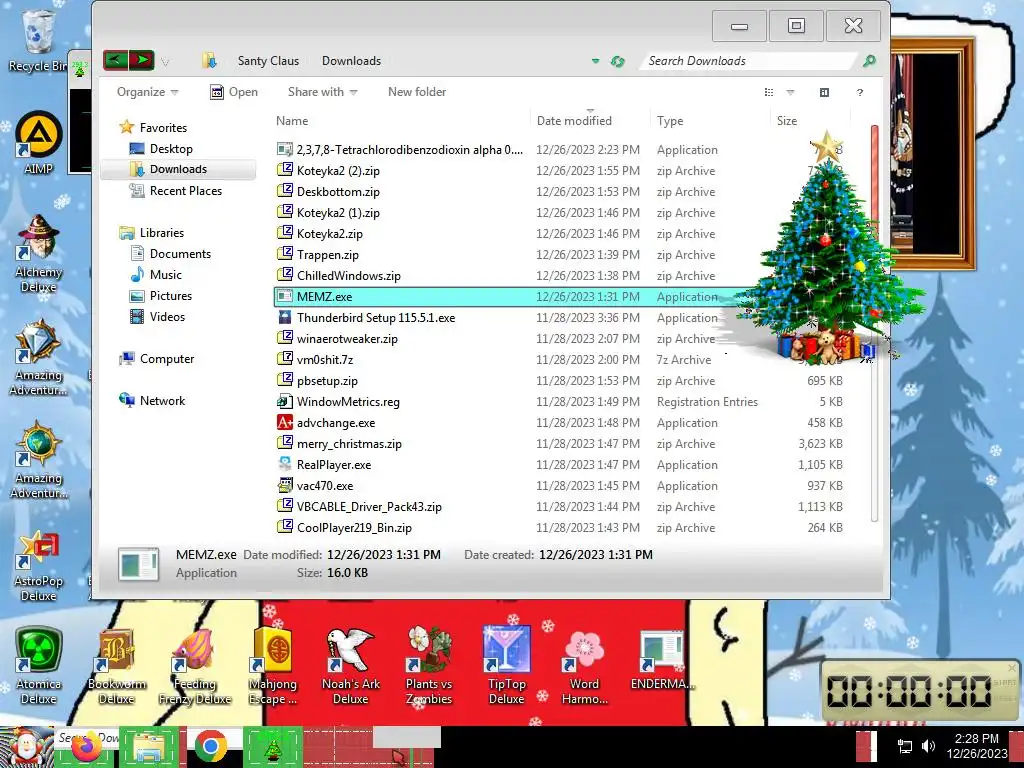Go back with the left navigation arrow
This screenshot has width=1024, height=768.
click(116, 61)
